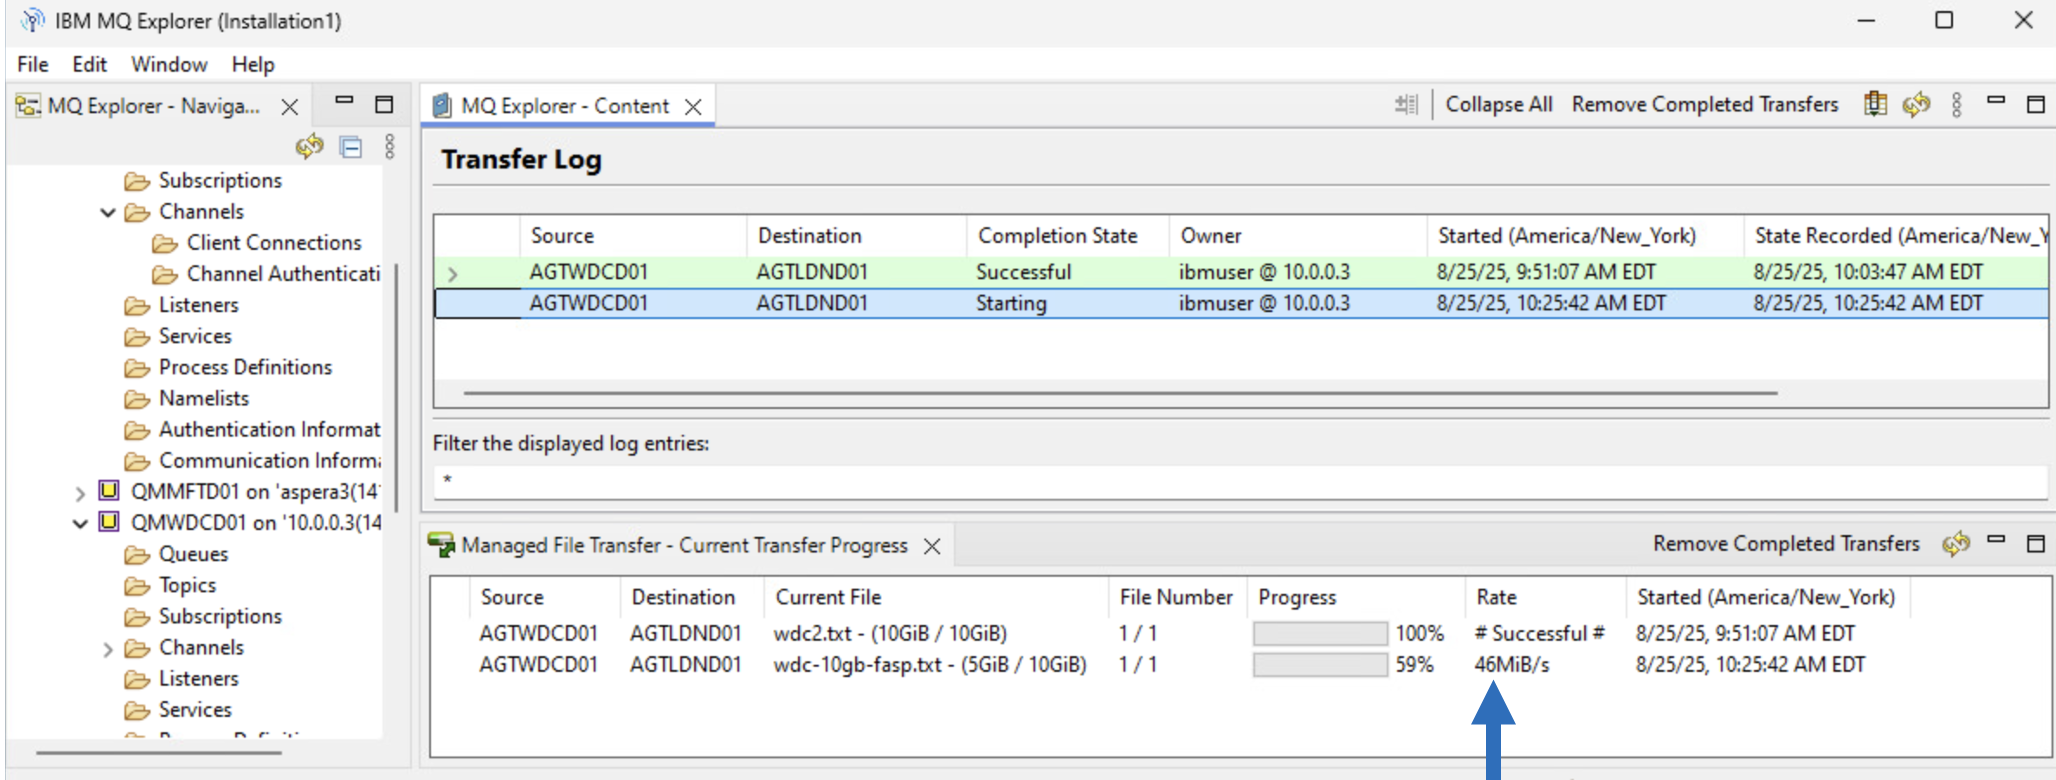The height and width of the screenshot is (780, 2056).
Task: Open the Help menu
Action: pos(253,64)
